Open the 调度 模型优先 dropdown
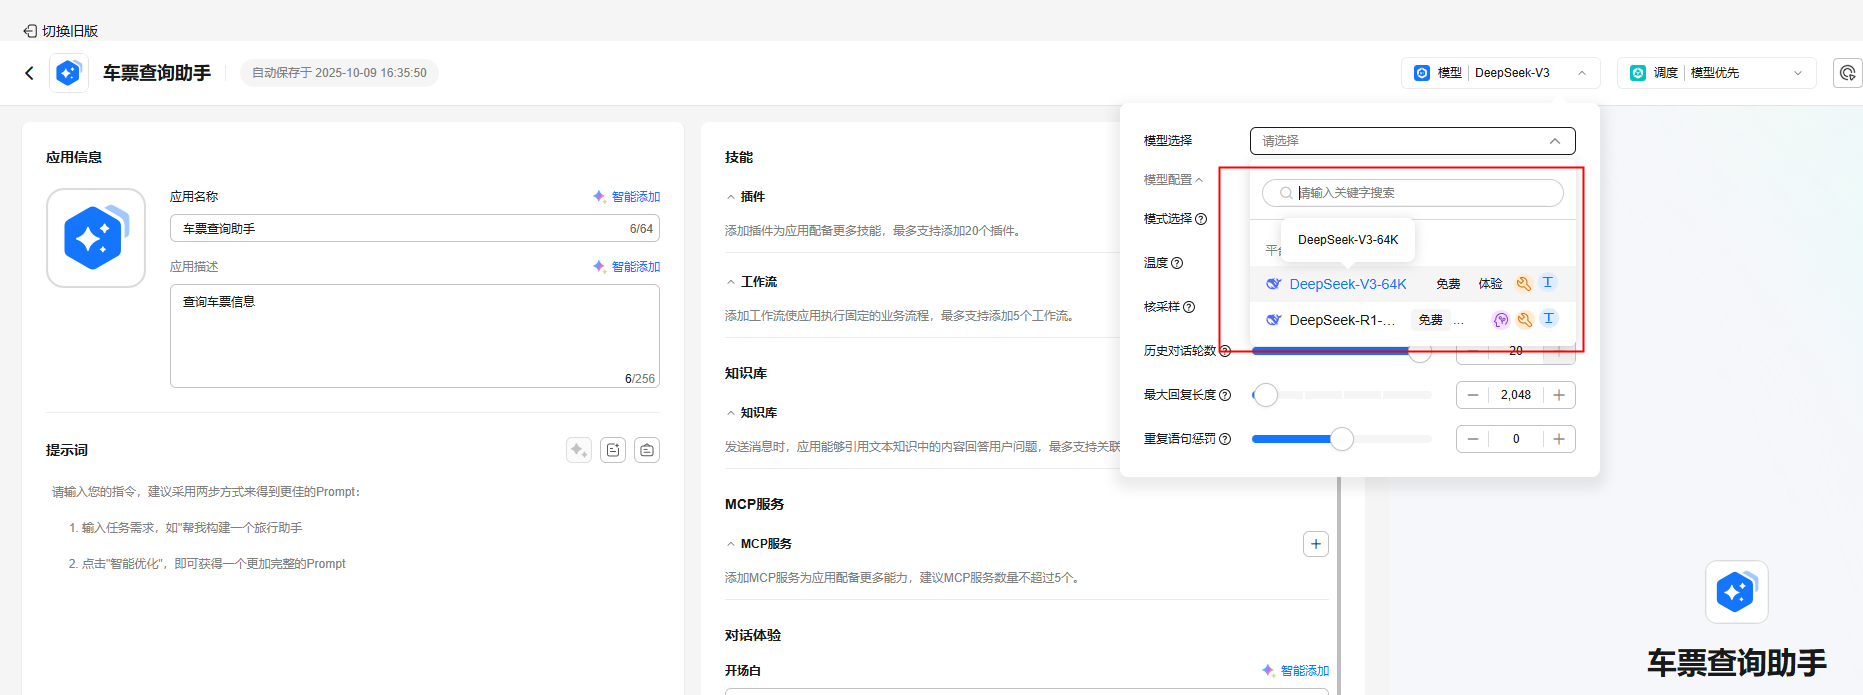The width and height of the screenshot is (1863, 695). (1717, 73)
